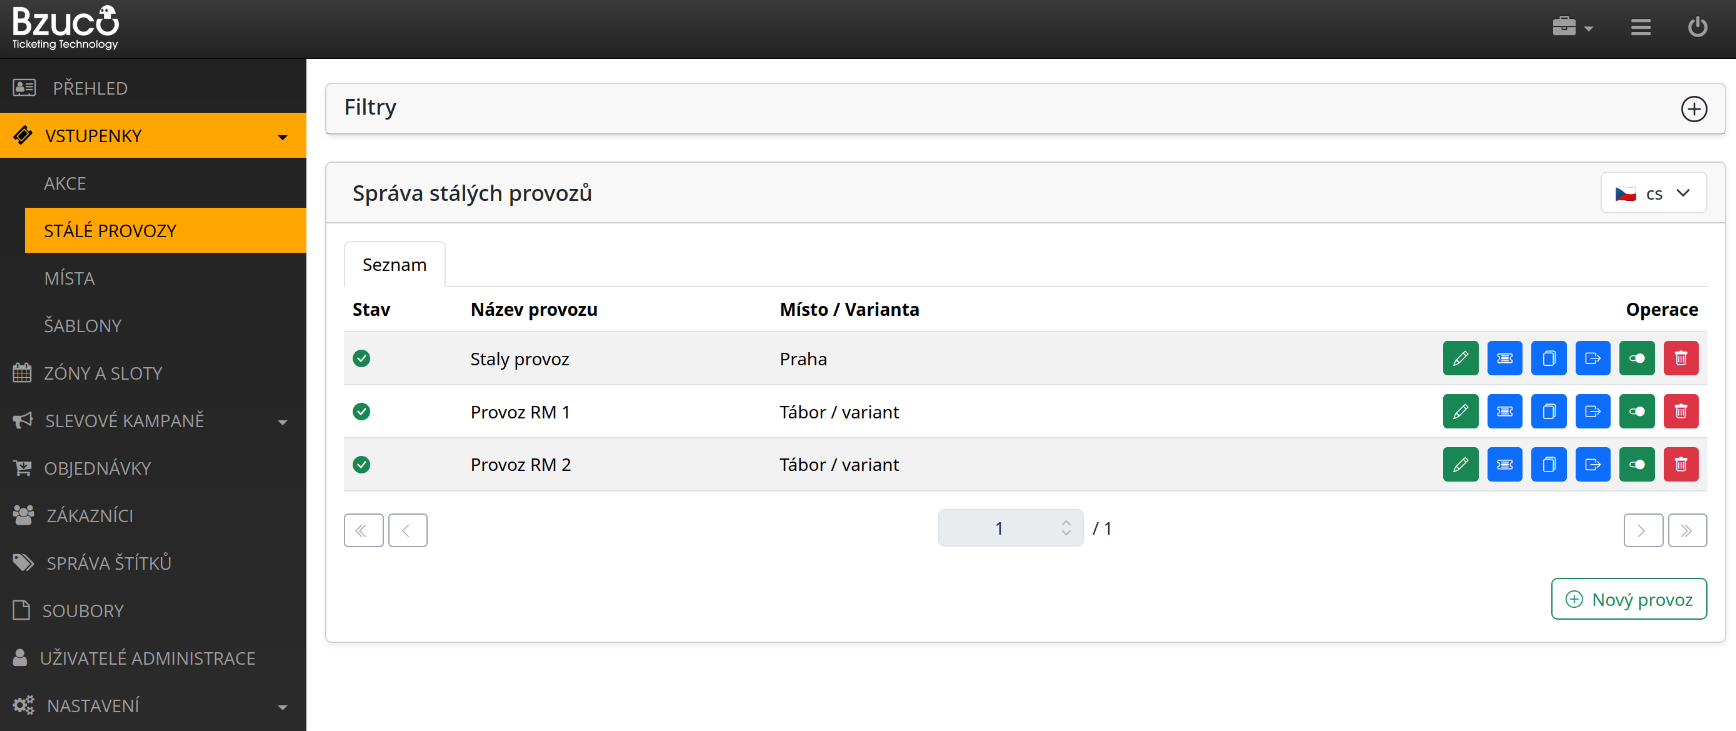
Task: Edit the Staly provoz row with pencil icon
Action: [1460, 358]
